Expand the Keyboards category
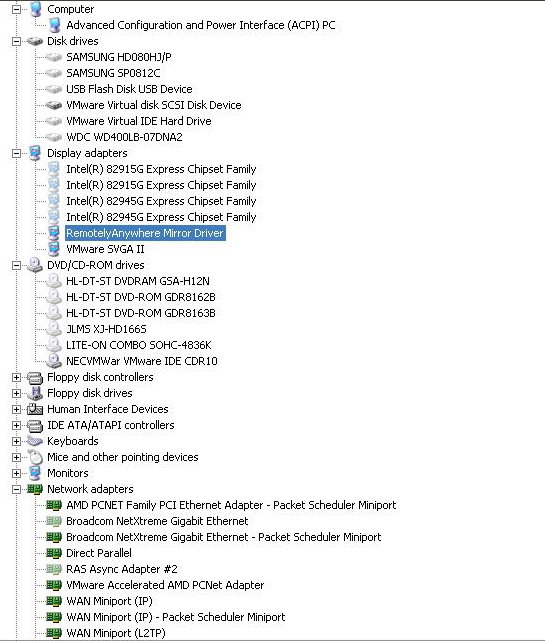 click(x=16, y=441)
